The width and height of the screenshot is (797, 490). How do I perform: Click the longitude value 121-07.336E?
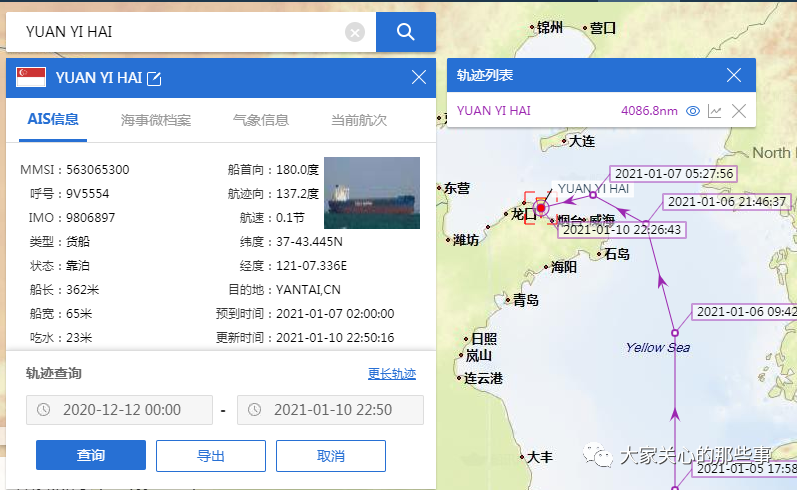point(312,265)
